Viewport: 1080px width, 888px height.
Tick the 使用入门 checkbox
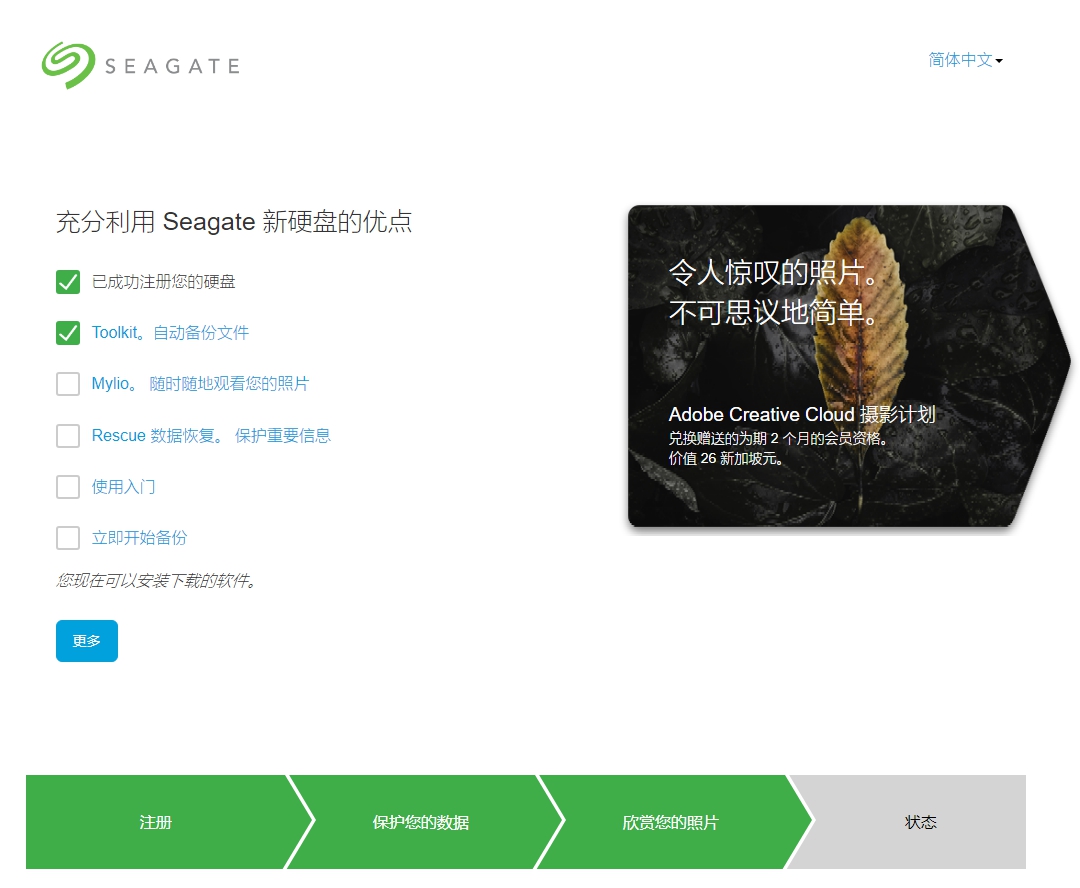68,486
